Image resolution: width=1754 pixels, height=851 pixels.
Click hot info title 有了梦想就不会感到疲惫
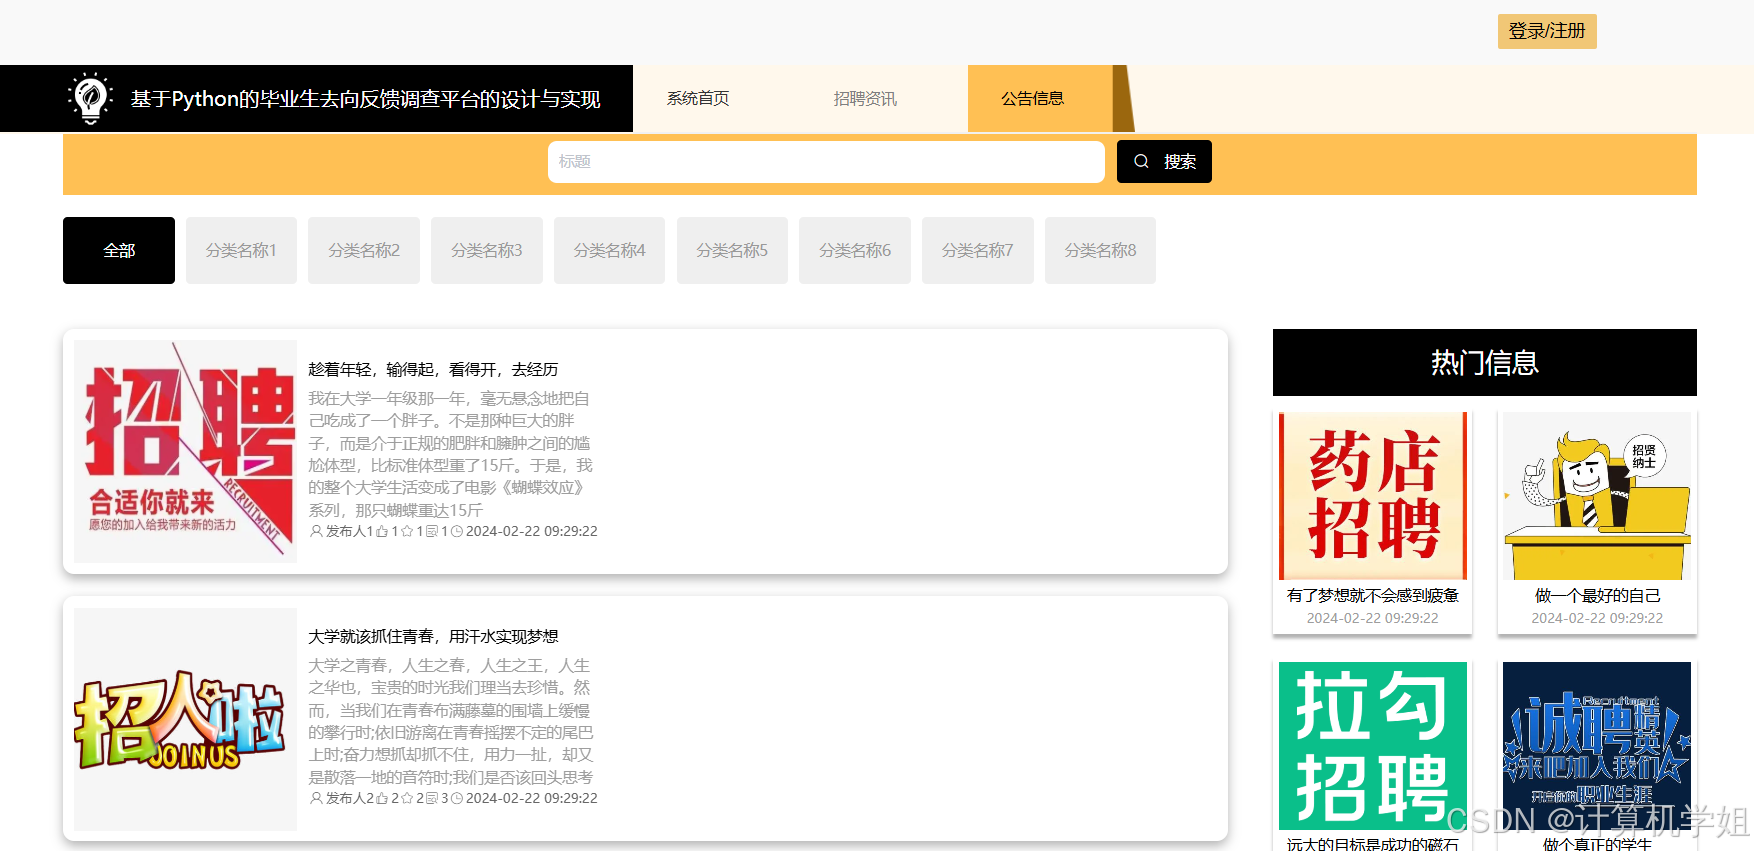click(x=1373, y=595)
